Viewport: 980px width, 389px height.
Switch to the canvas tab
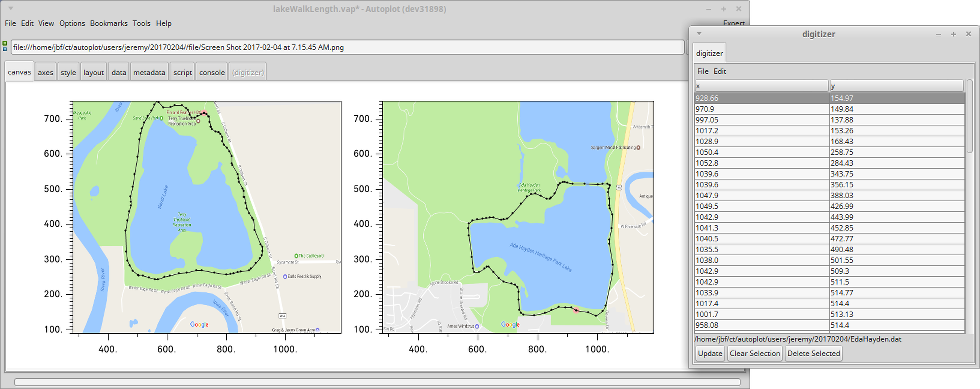point(19,73)
